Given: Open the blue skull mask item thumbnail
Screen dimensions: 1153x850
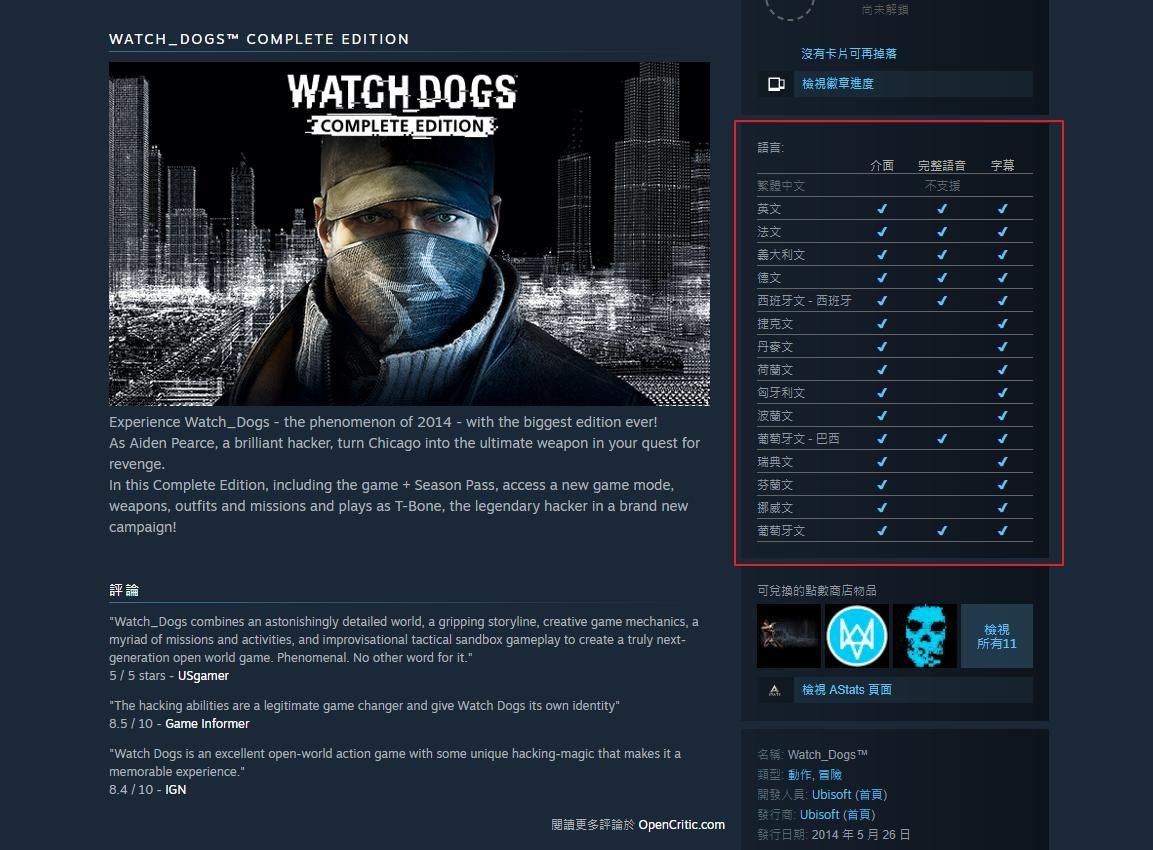Looking at the screenshot, I should [925, 636].
